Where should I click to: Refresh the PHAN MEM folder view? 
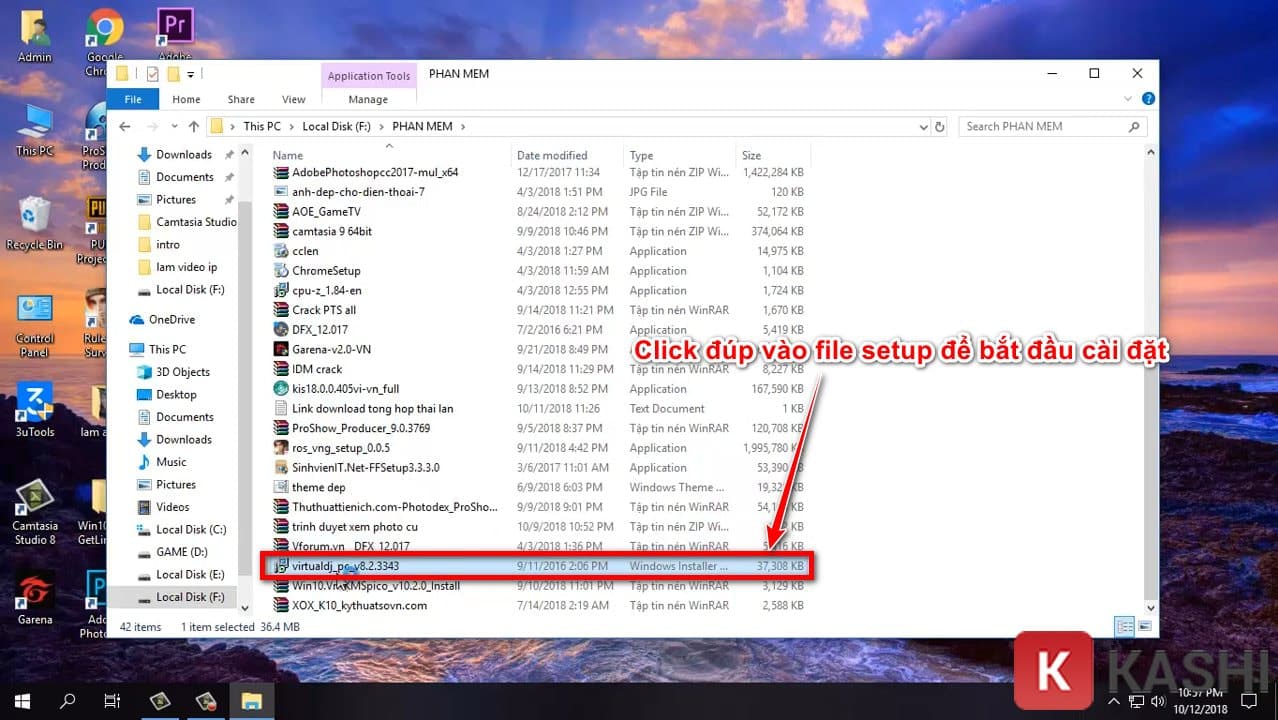tap(938, 126)
